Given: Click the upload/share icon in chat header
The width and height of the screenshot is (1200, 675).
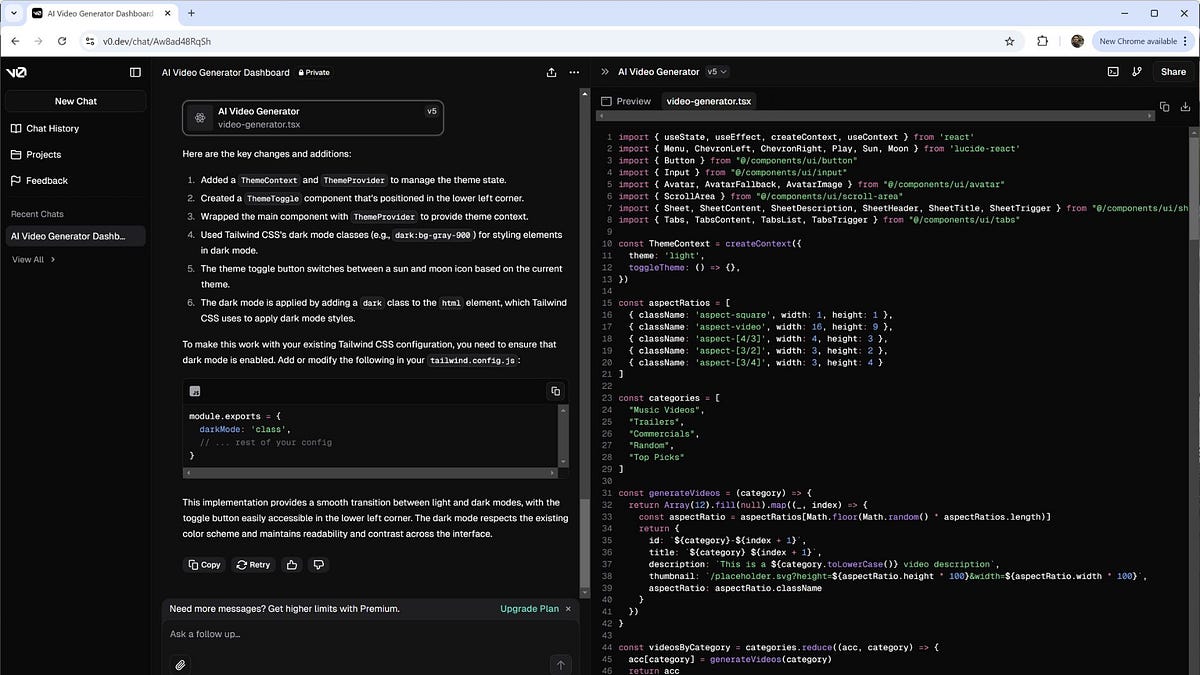Looking at the screenshot, I should point(551,72).
